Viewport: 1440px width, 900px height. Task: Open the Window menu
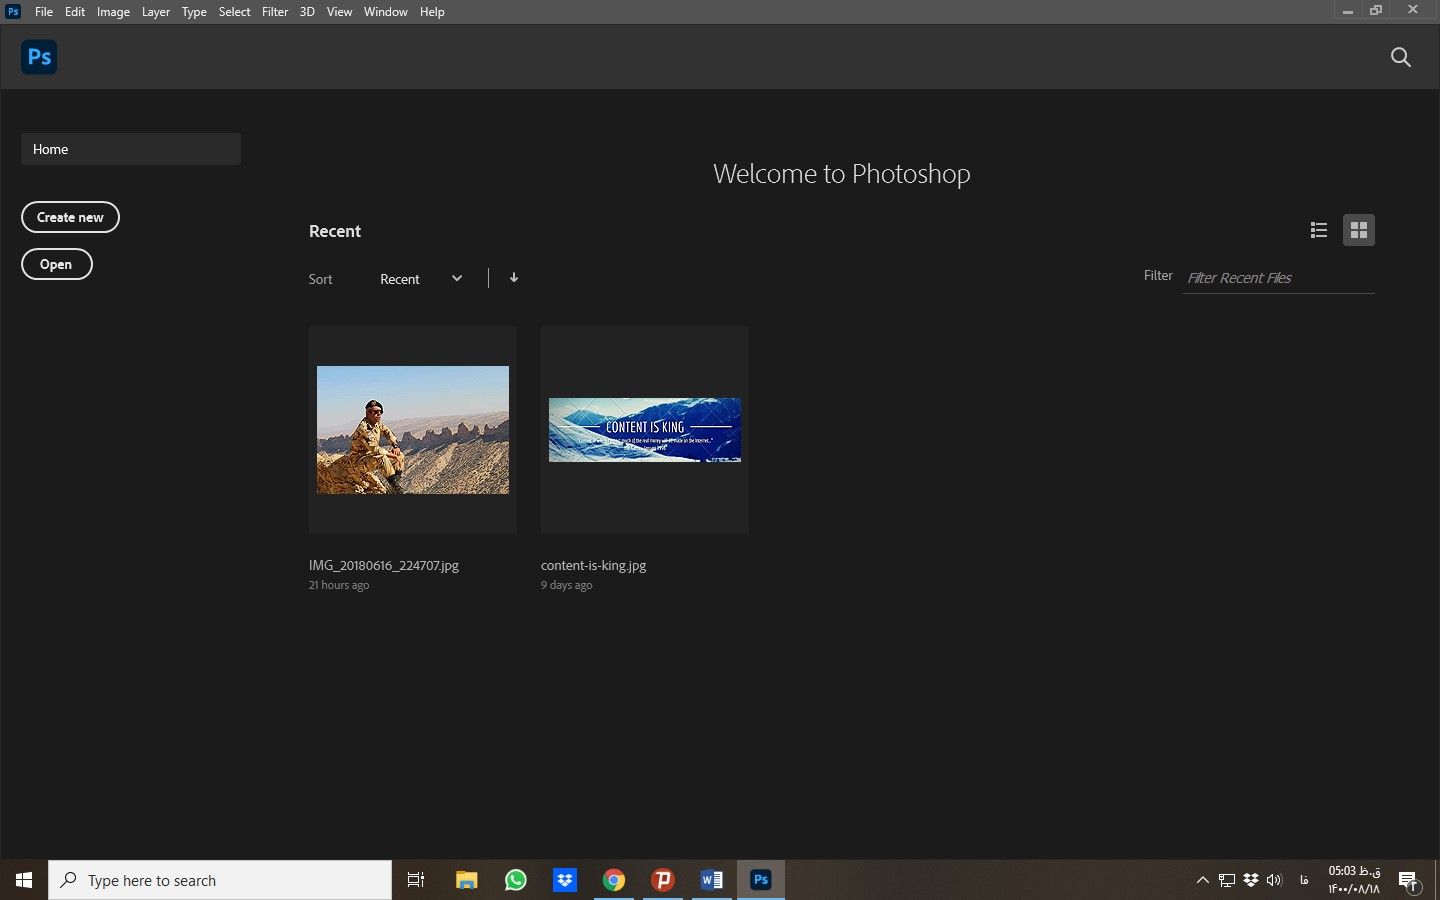[x=385, y=12]
